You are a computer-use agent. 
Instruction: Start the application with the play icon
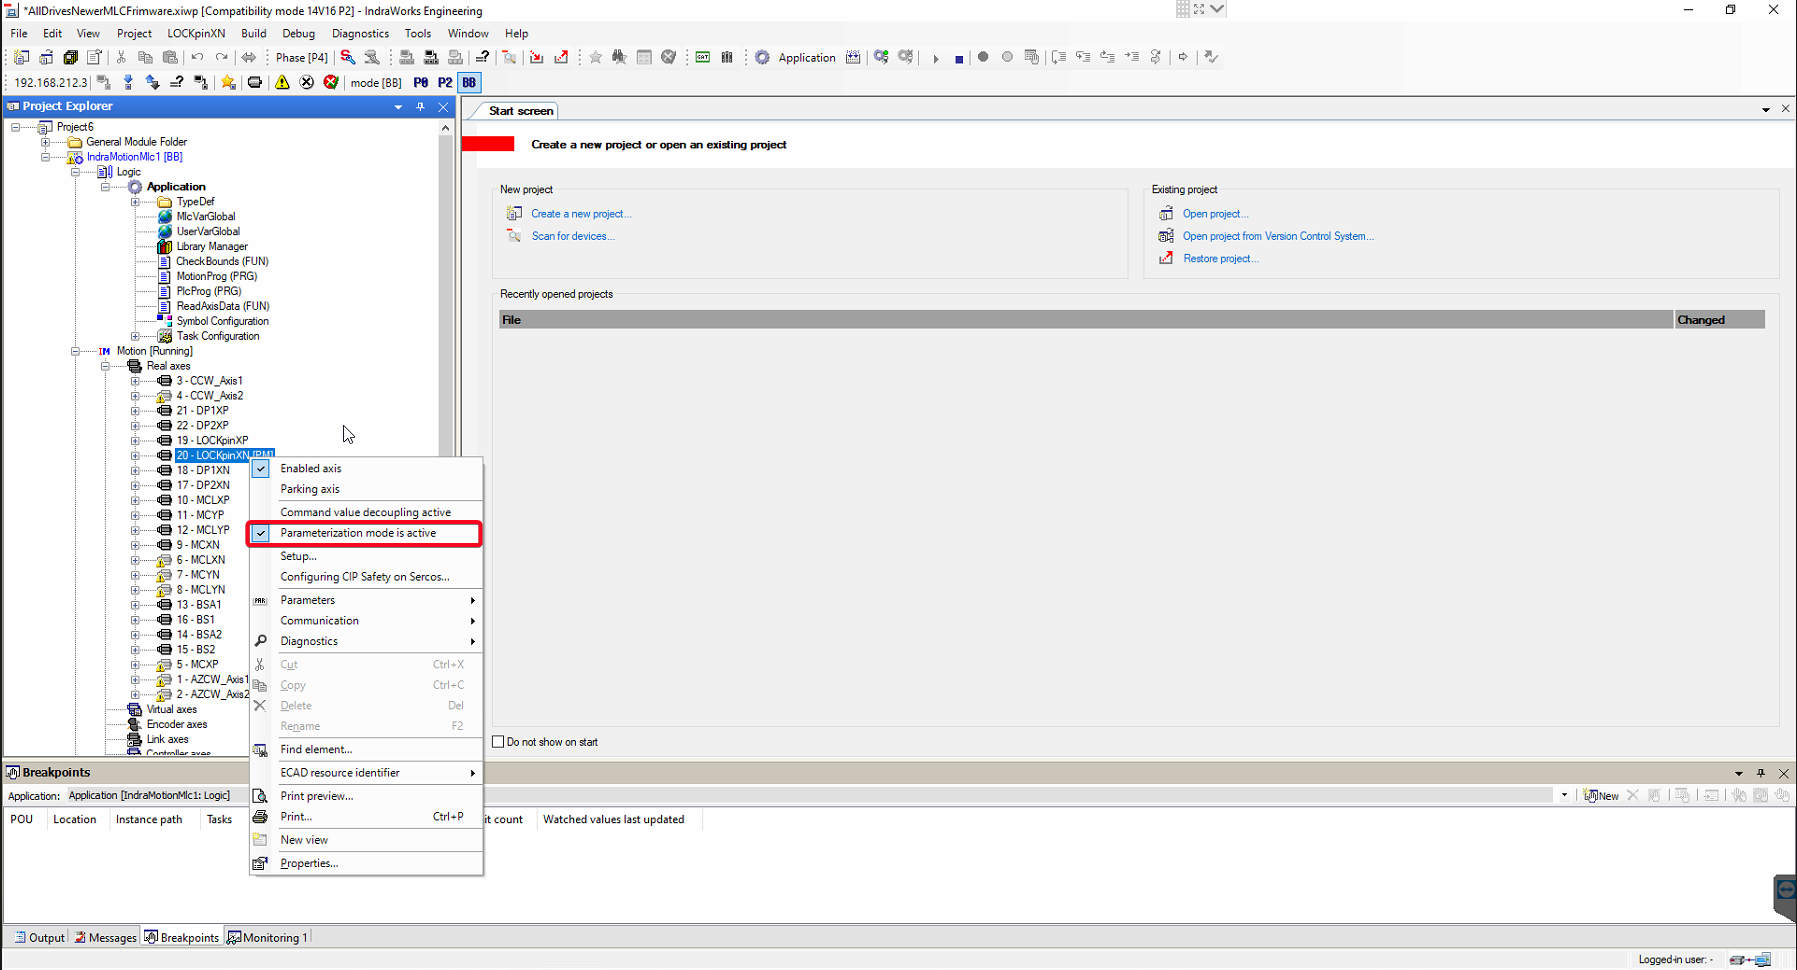936,59
